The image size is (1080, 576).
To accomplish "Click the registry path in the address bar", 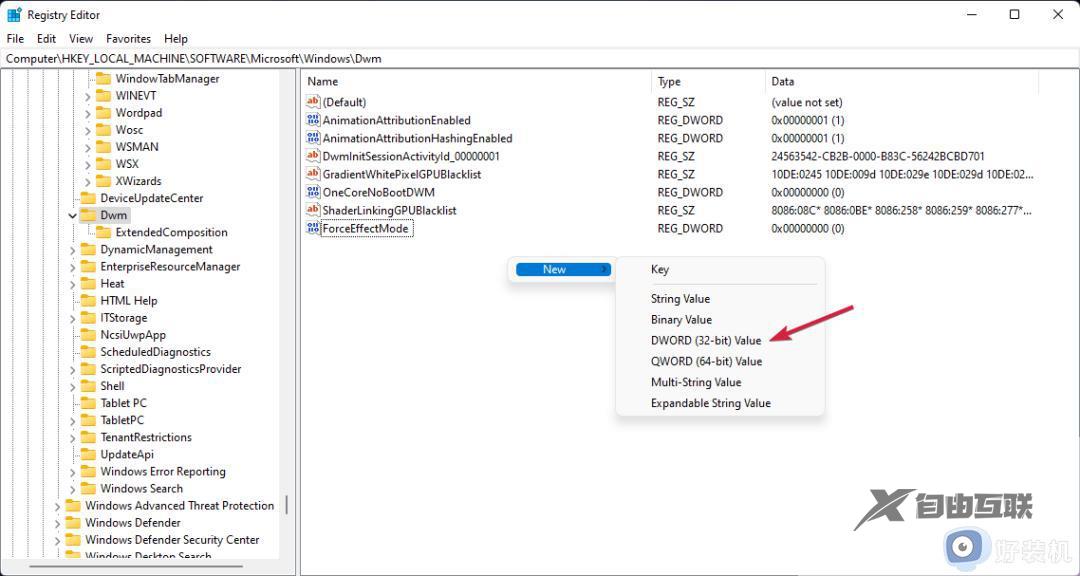I will (x=200, y=58).
